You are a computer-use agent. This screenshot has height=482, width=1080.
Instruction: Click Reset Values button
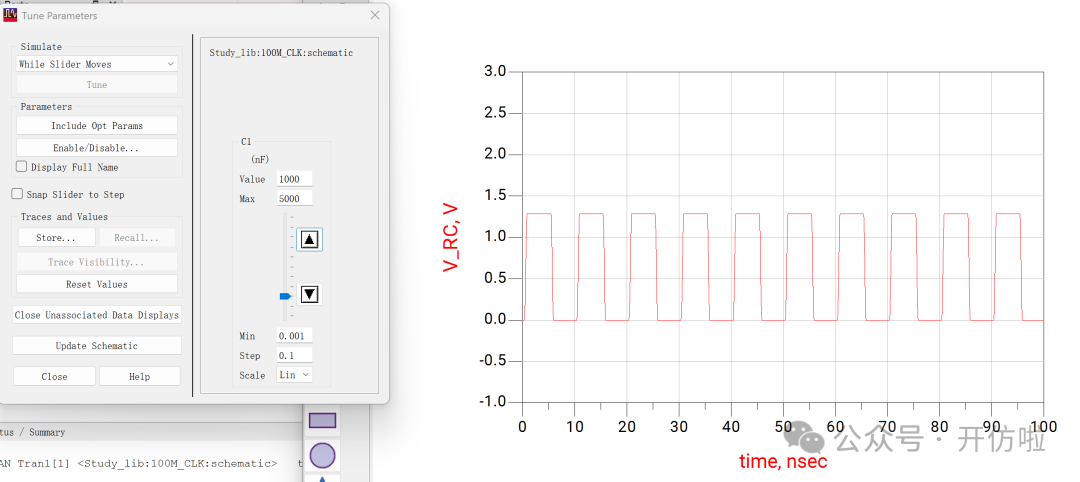(97, 284)
